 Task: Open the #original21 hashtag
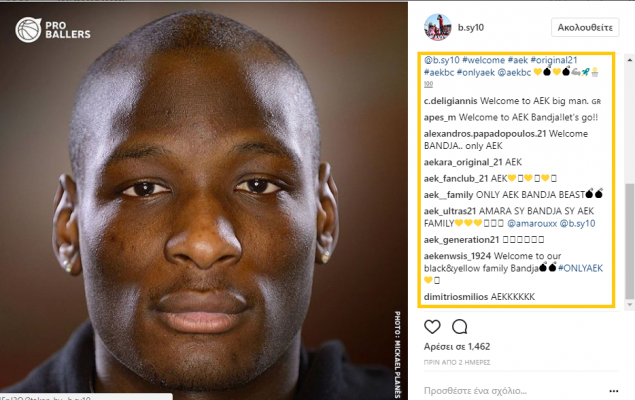[554, 60]
